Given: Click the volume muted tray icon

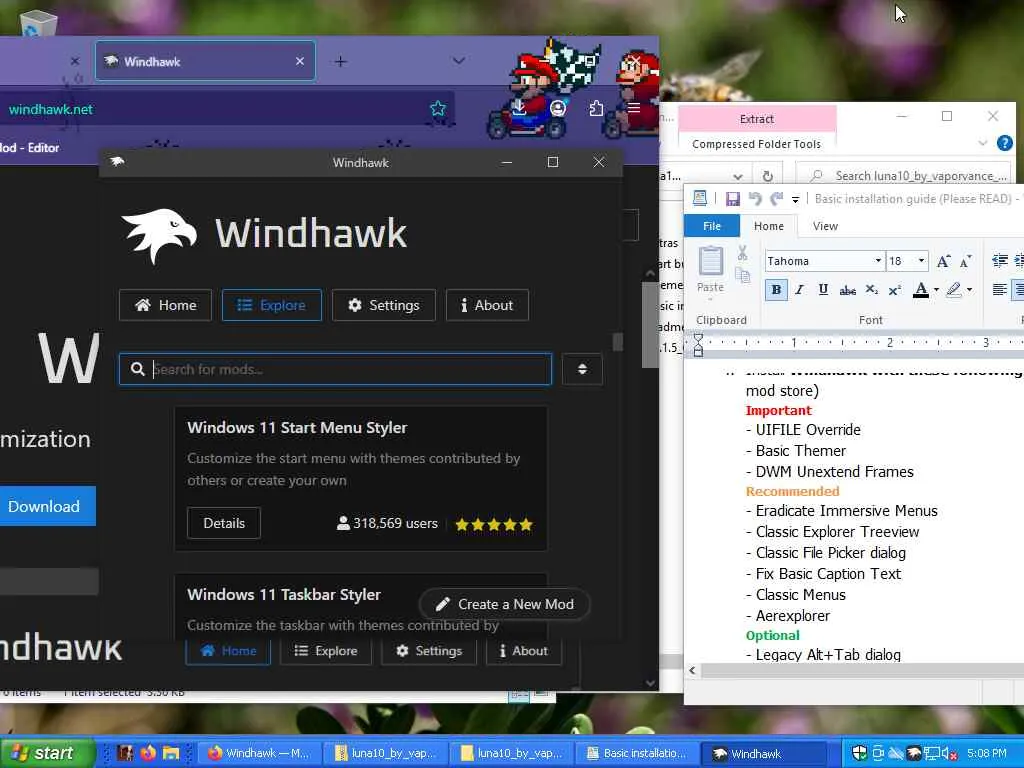Looking at the screenshot, I should (x=949, y=753).
